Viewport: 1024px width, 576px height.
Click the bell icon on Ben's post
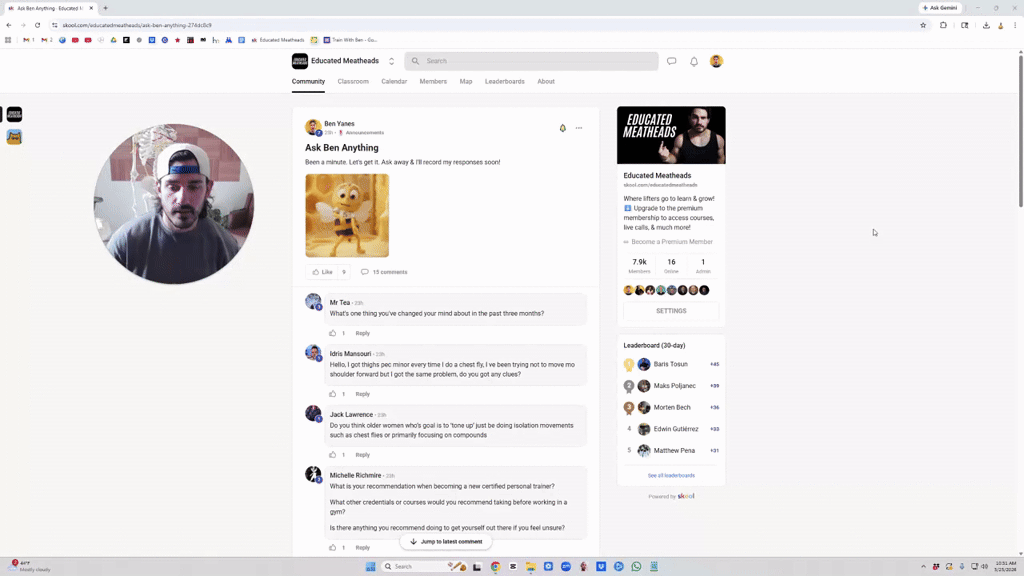tap(562, 128)
